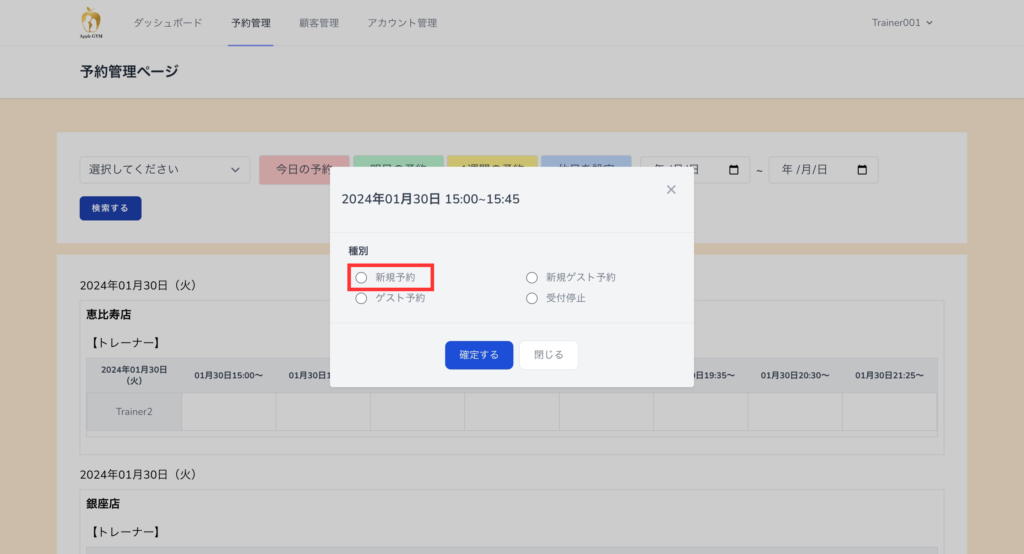This screenshot has width=1024, height=554.
Task: Click the Apple GYM logo
Action: pos(91,22)
